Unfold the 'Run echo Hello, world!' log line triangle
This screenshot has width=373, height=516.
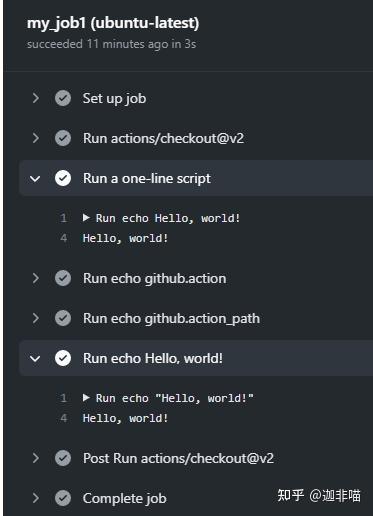pos(86,218)
